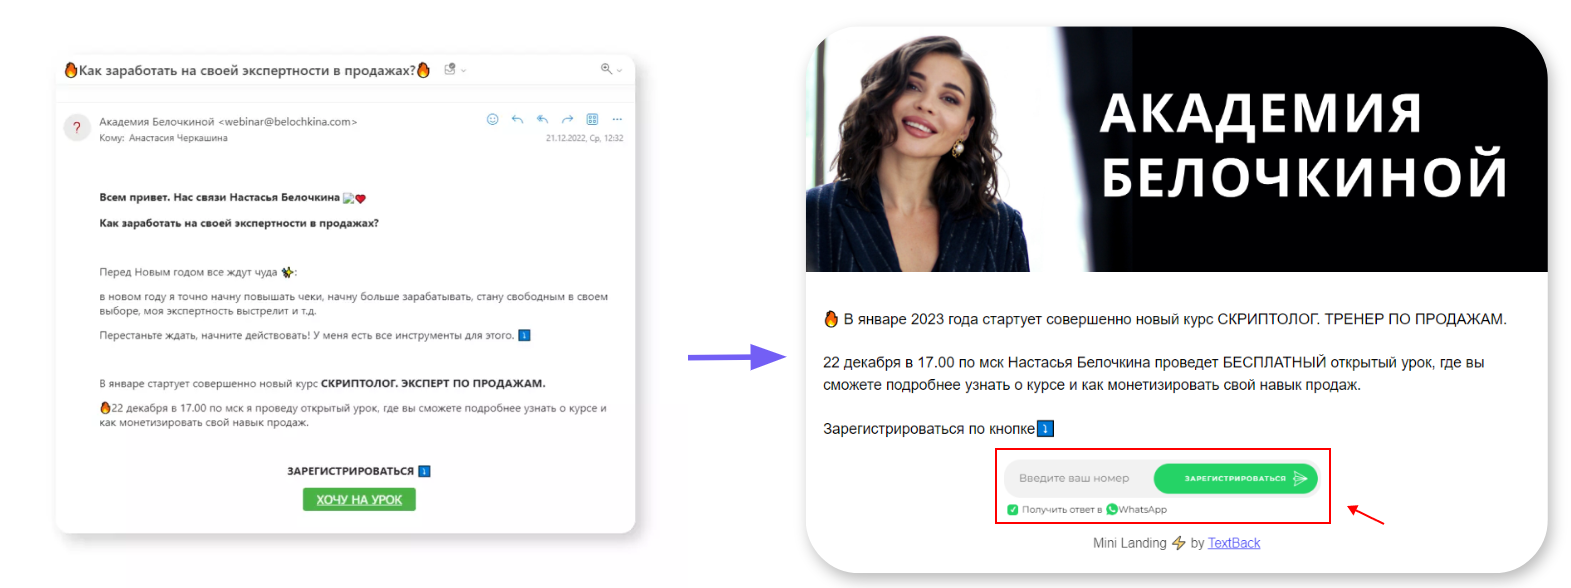Open the TextBack link in footer

click(x=1234, y=543)
